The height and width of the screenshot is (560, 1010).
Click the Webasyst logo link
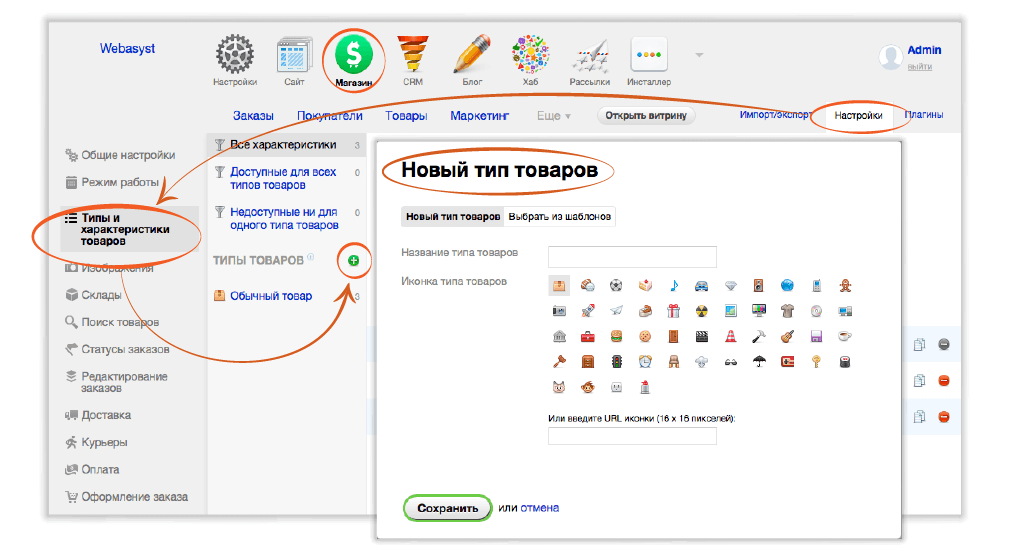127,48
